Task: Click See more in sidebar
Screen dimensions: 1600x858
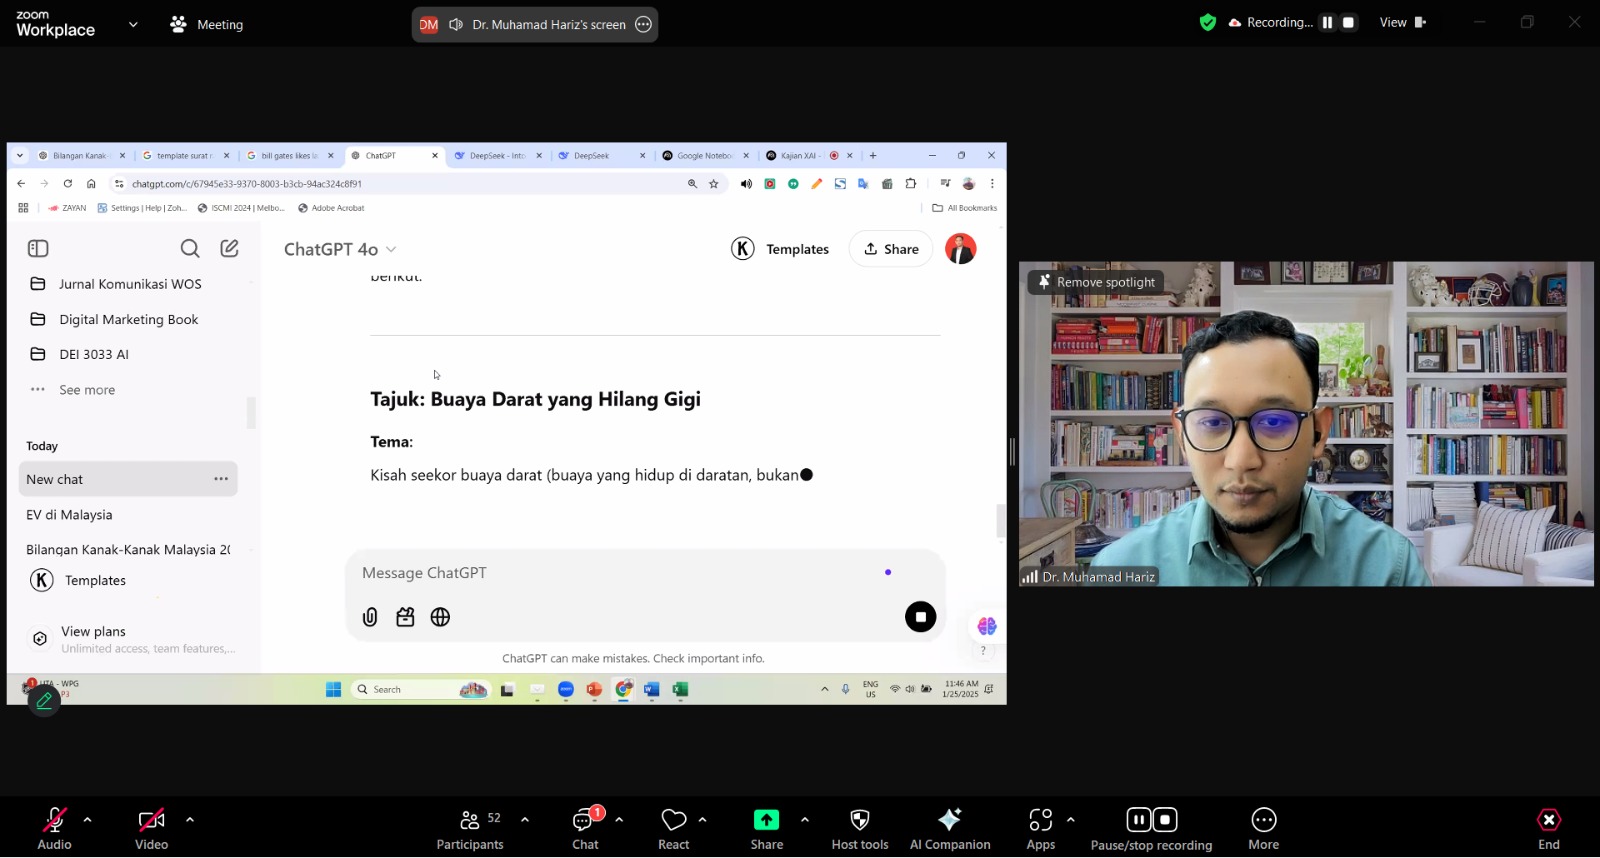Action: click(x=87, y=390)
